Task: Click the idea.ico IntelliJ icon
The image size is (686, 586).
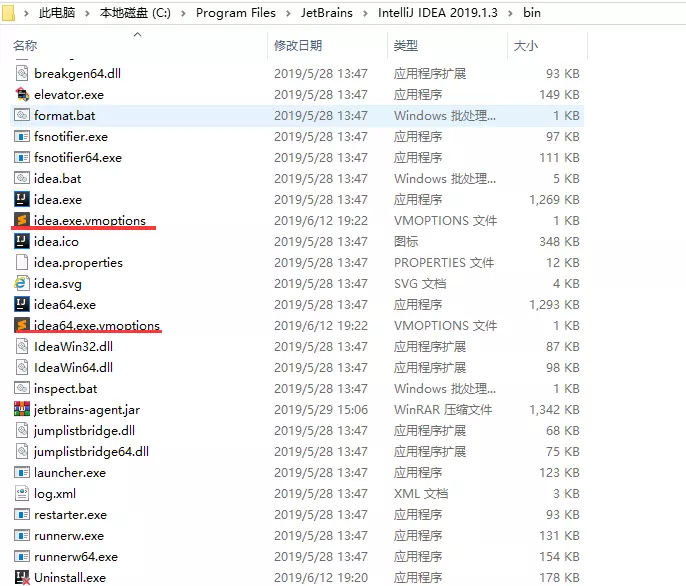Action: (22, 241)
